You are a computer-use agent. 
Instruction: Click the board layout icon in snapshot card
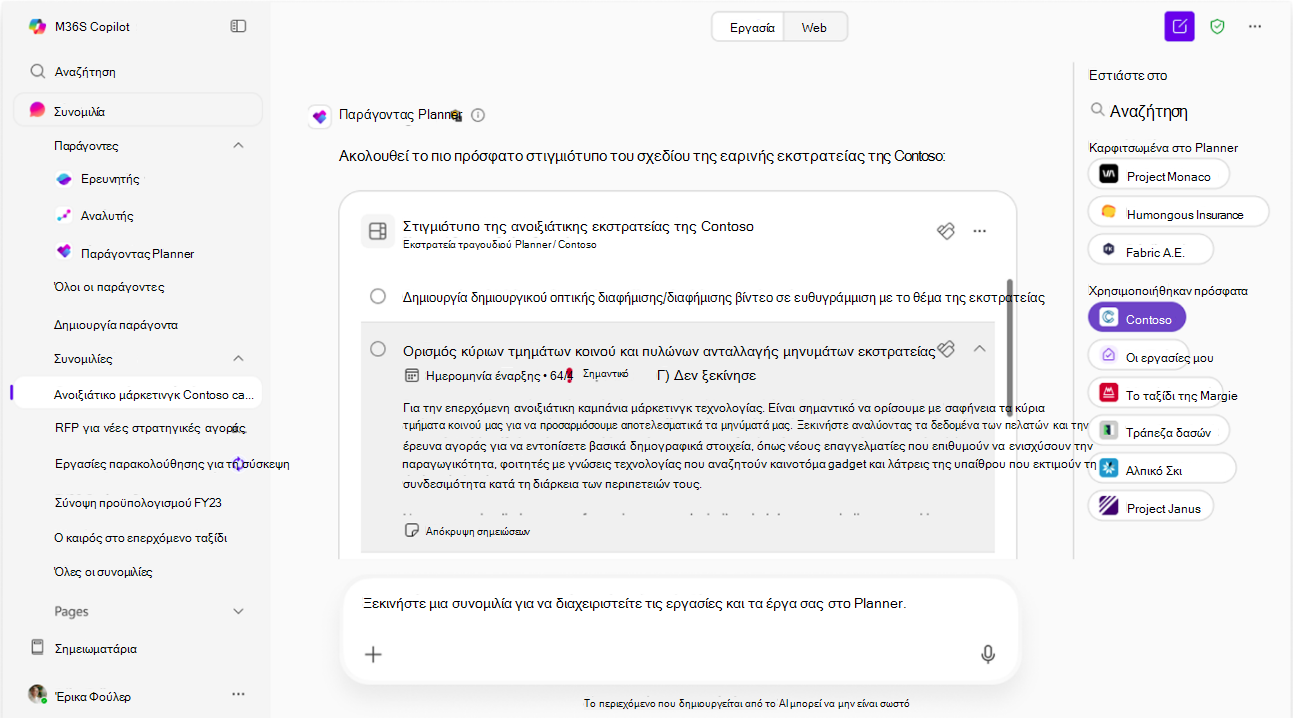tap(377, 231)
